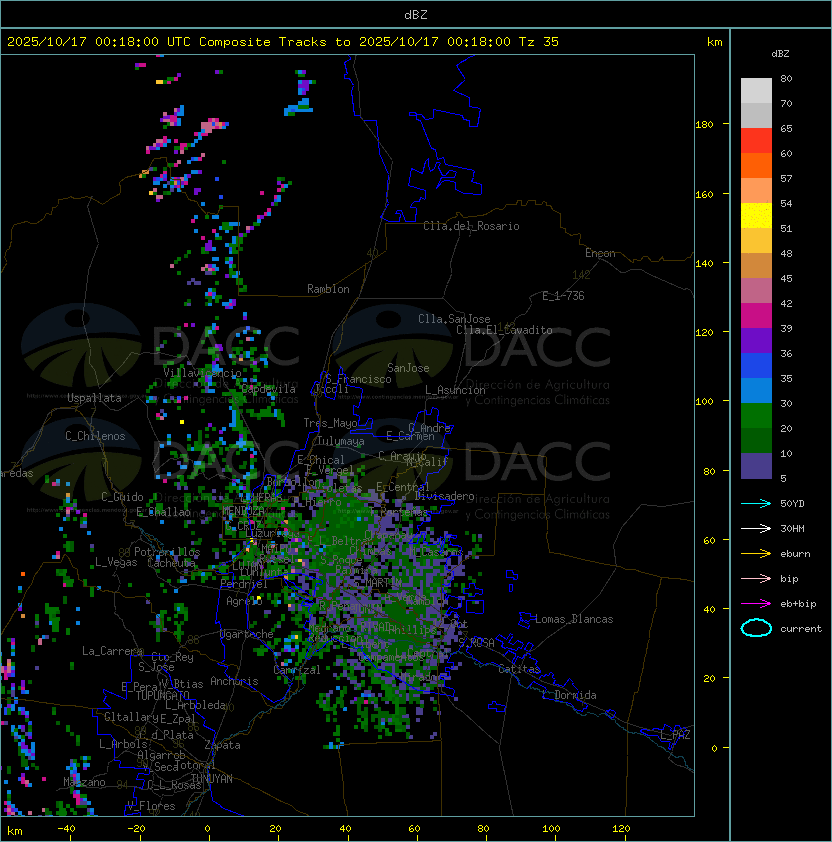
Task: Click the 'Lomas_Blancas' map label
Action: 574,619
